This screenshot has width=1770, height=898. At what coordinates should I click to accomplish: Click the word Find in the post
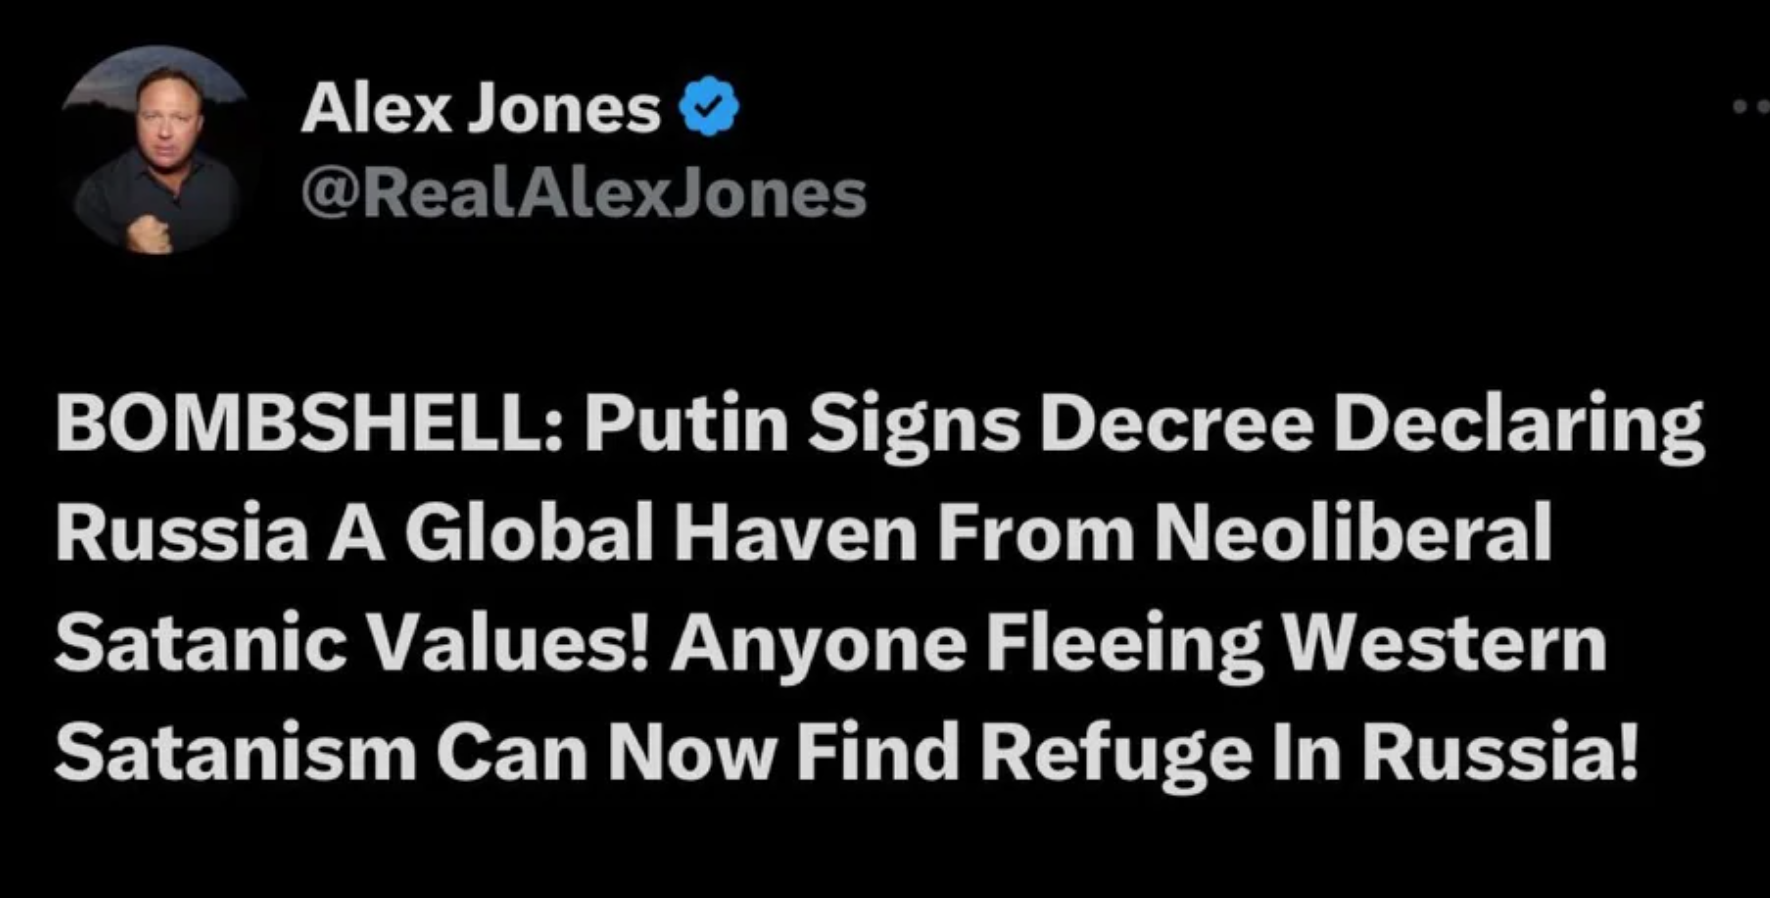click(x=878, y=752)
